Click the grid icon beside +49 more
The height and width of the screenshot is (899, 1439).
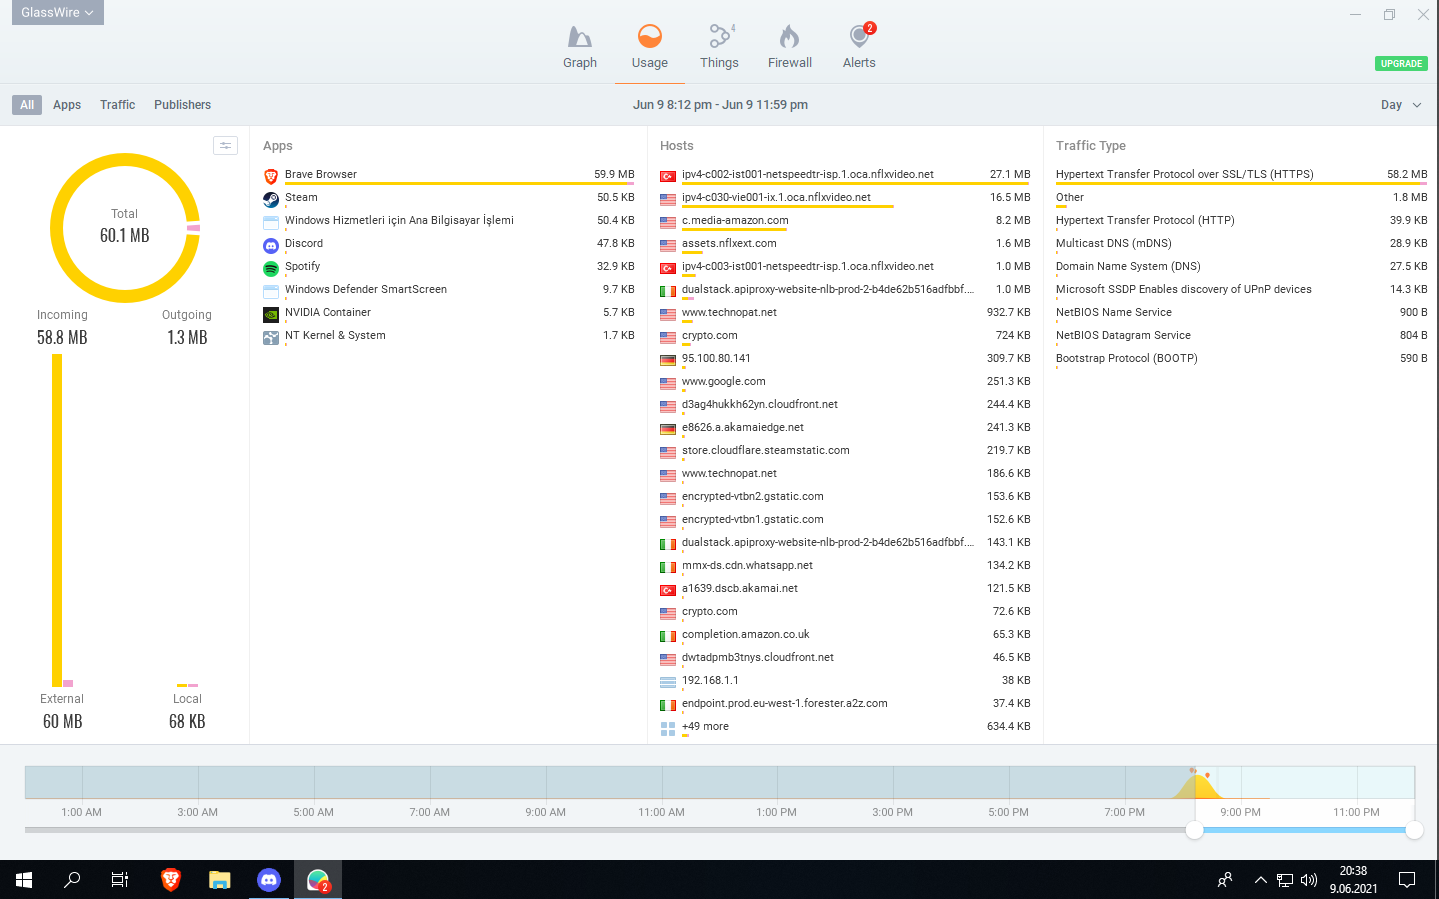[x=668, y=728]
